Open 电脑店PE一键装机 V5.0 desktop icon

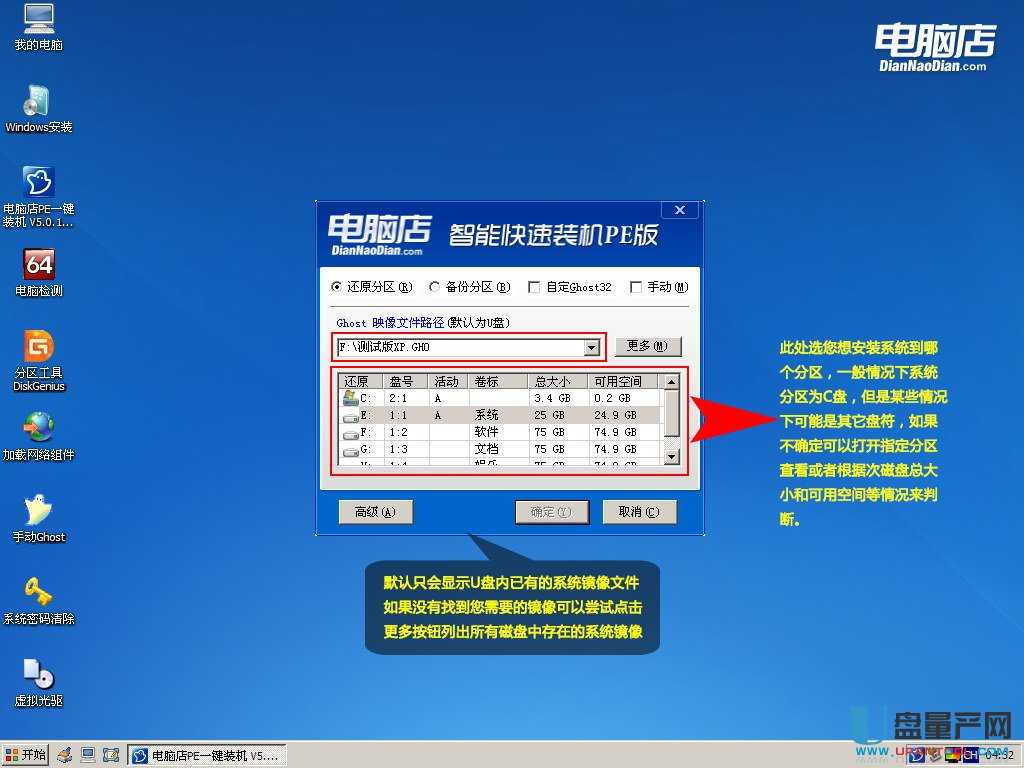pos(39,197)
